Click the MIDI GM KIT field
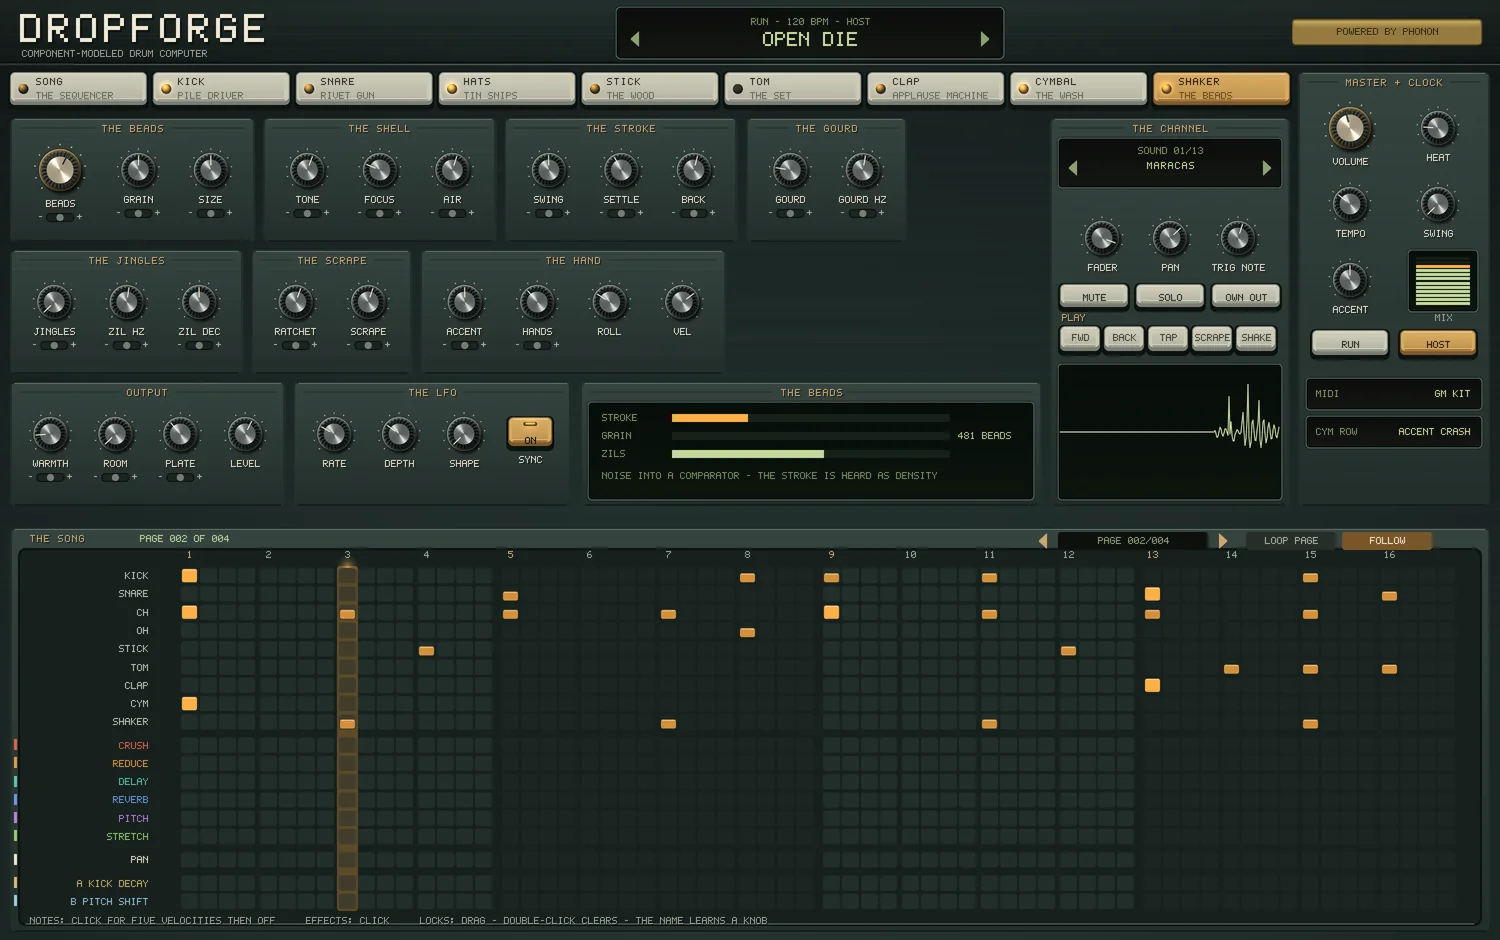The height and width of the screenshot is (940, 1500). (1393, 394)
